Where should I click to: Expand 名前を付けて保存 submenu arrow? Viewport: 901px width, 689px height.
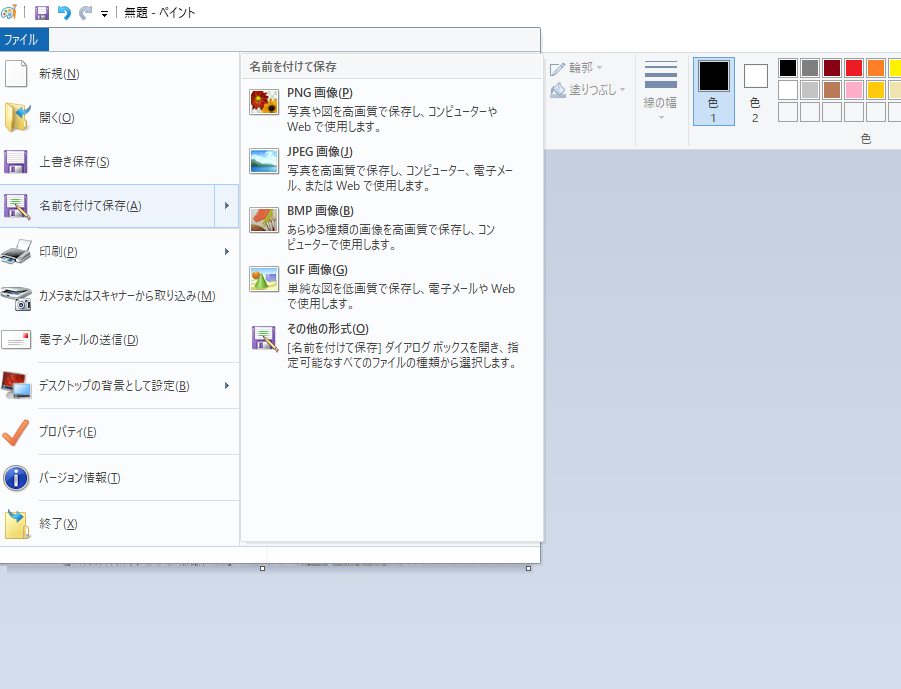(x=227, y=206)
